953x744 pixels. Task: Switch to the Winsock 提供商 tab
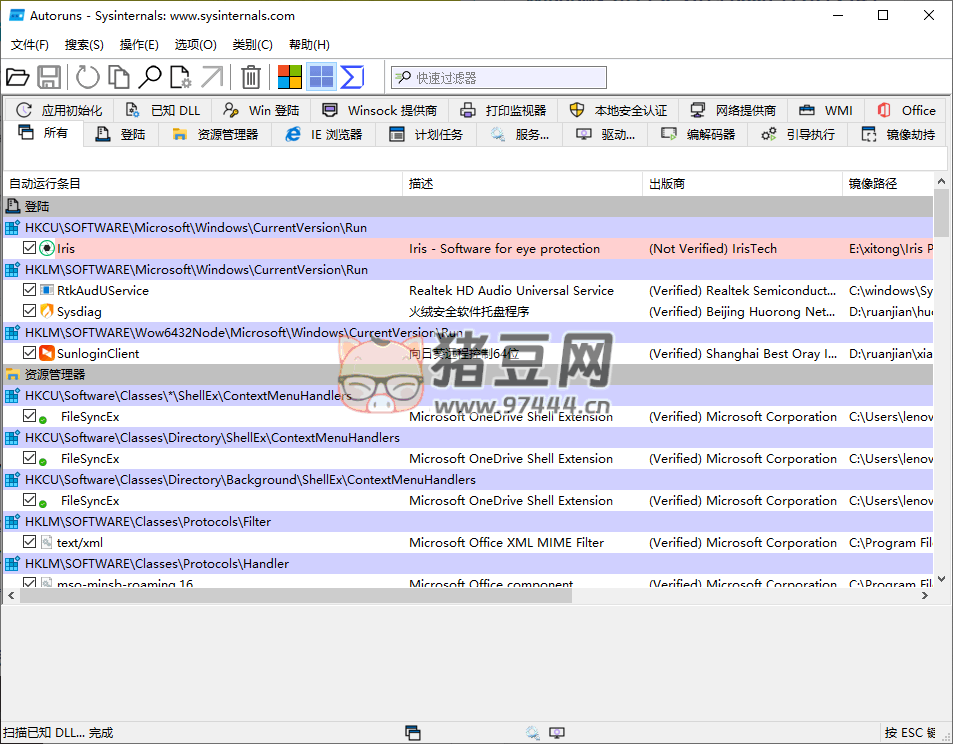[x=380, y=110]
